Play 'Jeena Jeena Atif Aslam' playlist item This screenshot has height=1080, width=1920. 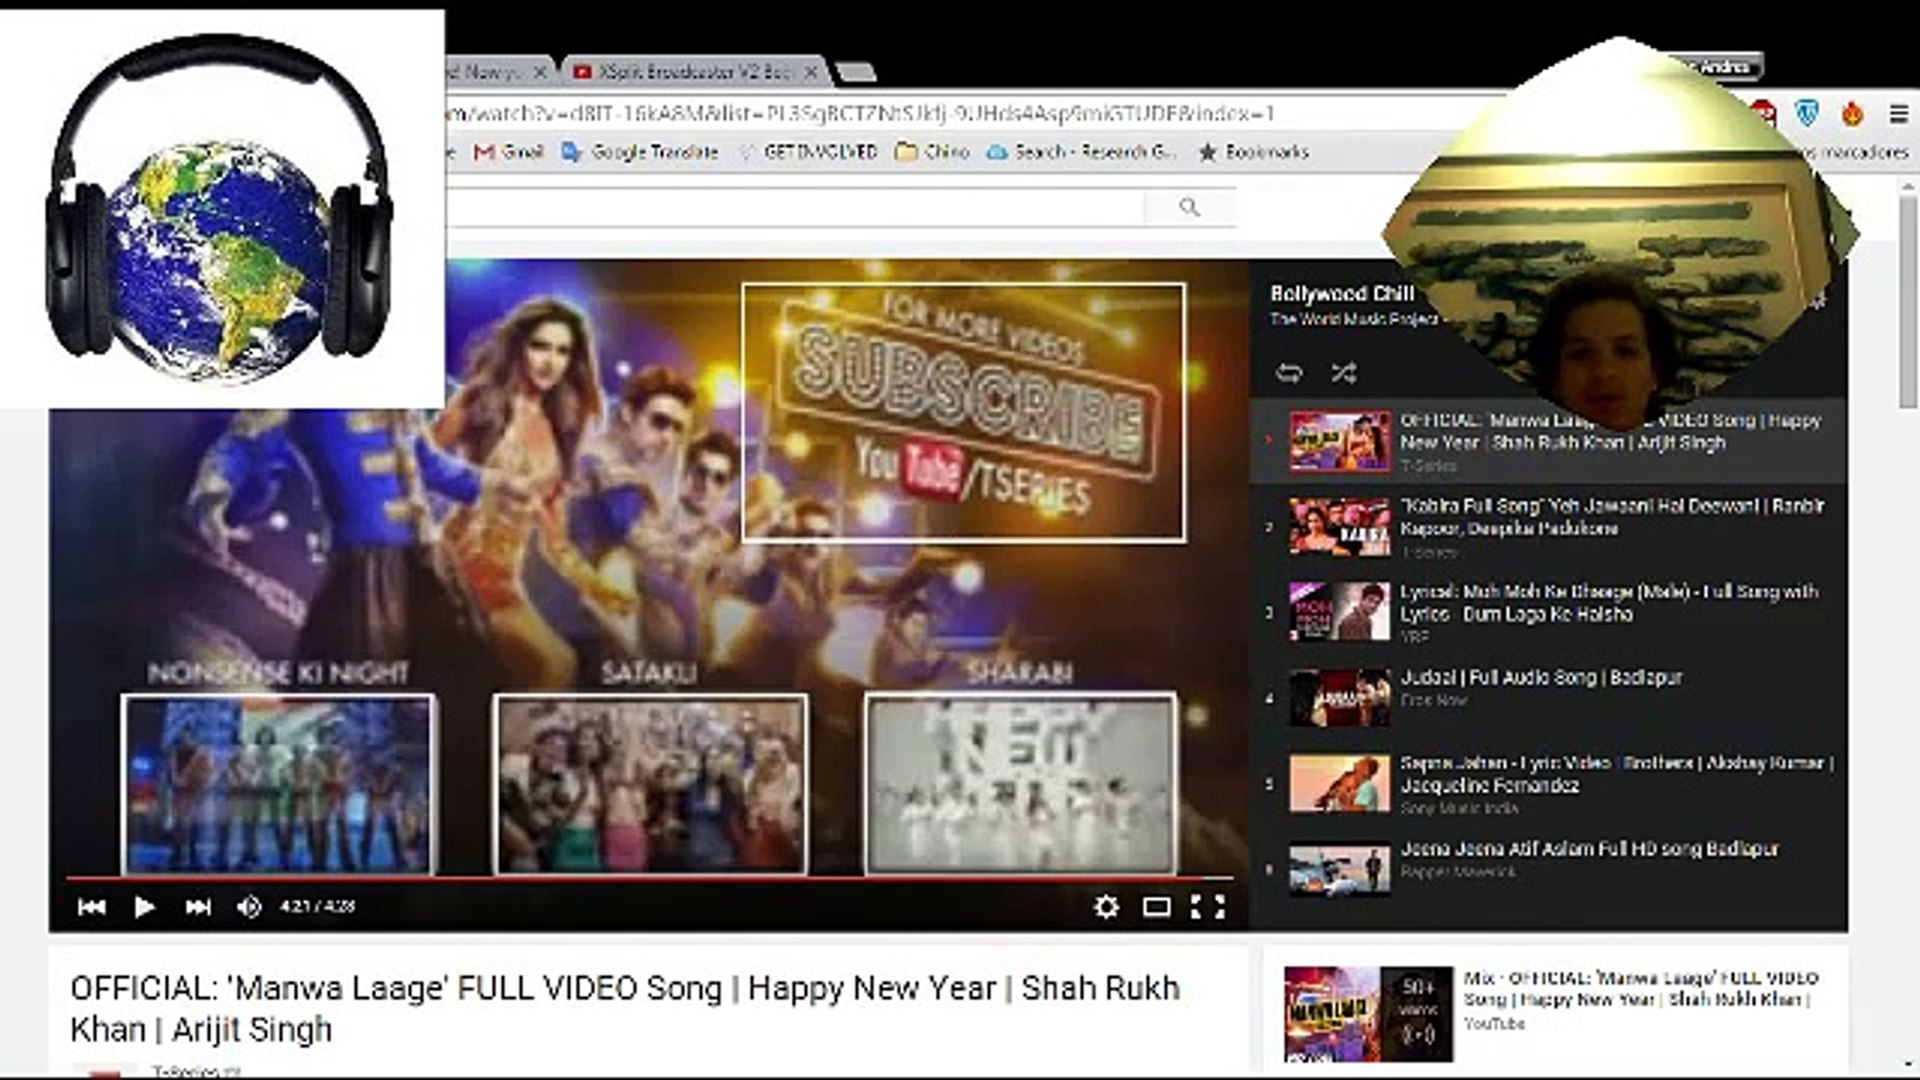1548,869
